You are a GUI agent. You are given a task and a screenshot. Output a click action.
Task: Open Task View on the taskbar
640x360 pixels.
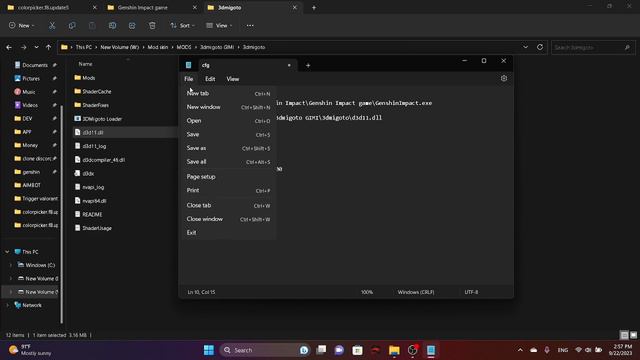(x=321, y=350)
